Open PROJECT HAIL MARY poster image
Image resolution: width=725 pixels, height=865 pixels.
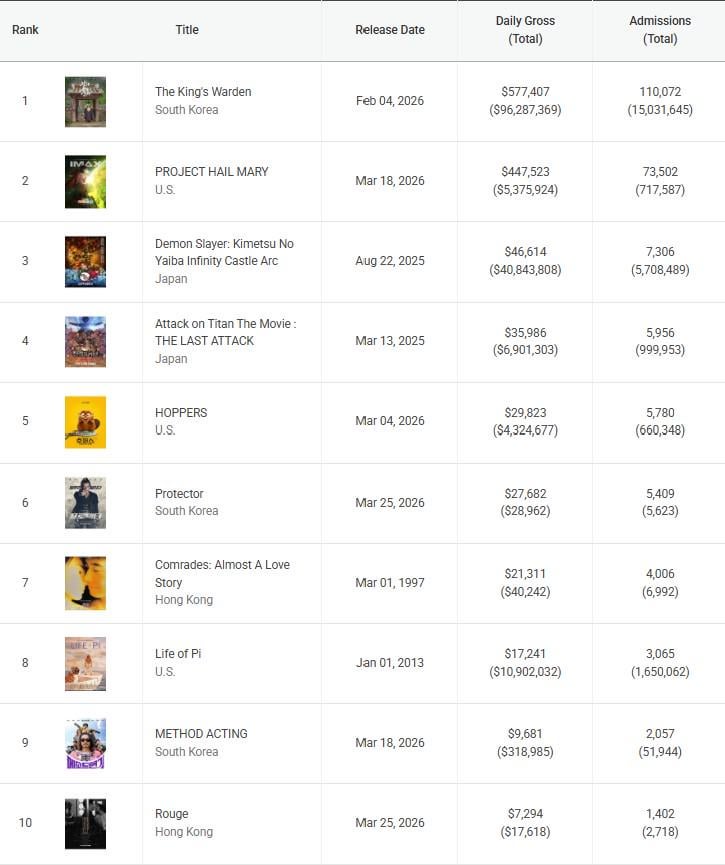pyautogui.click(x=85, y=182)
